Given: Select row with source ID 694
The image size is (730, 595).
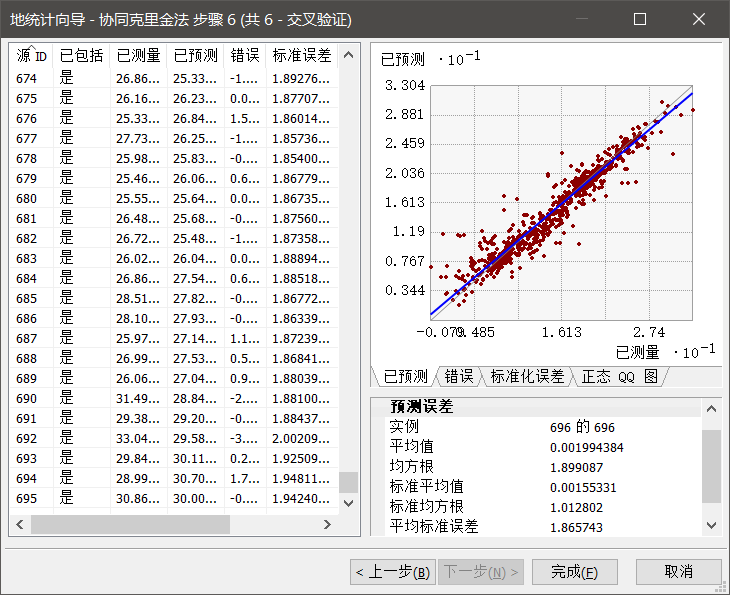Looking at the screenshot, I should click(x=174, y=479).
